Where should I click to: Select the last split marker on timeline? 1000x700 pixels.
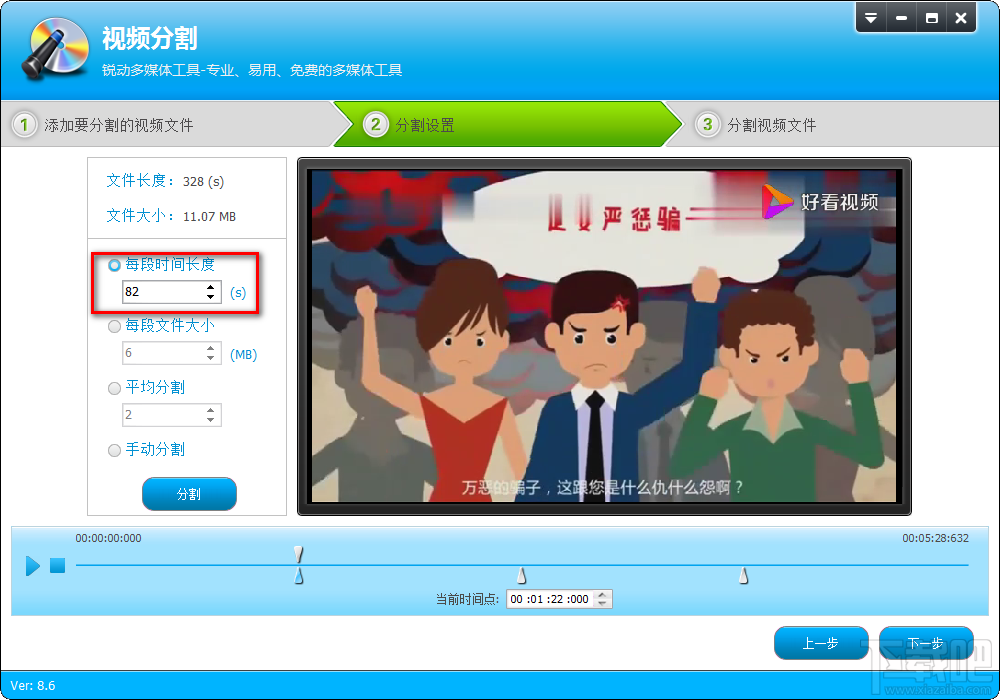point(743,576)
